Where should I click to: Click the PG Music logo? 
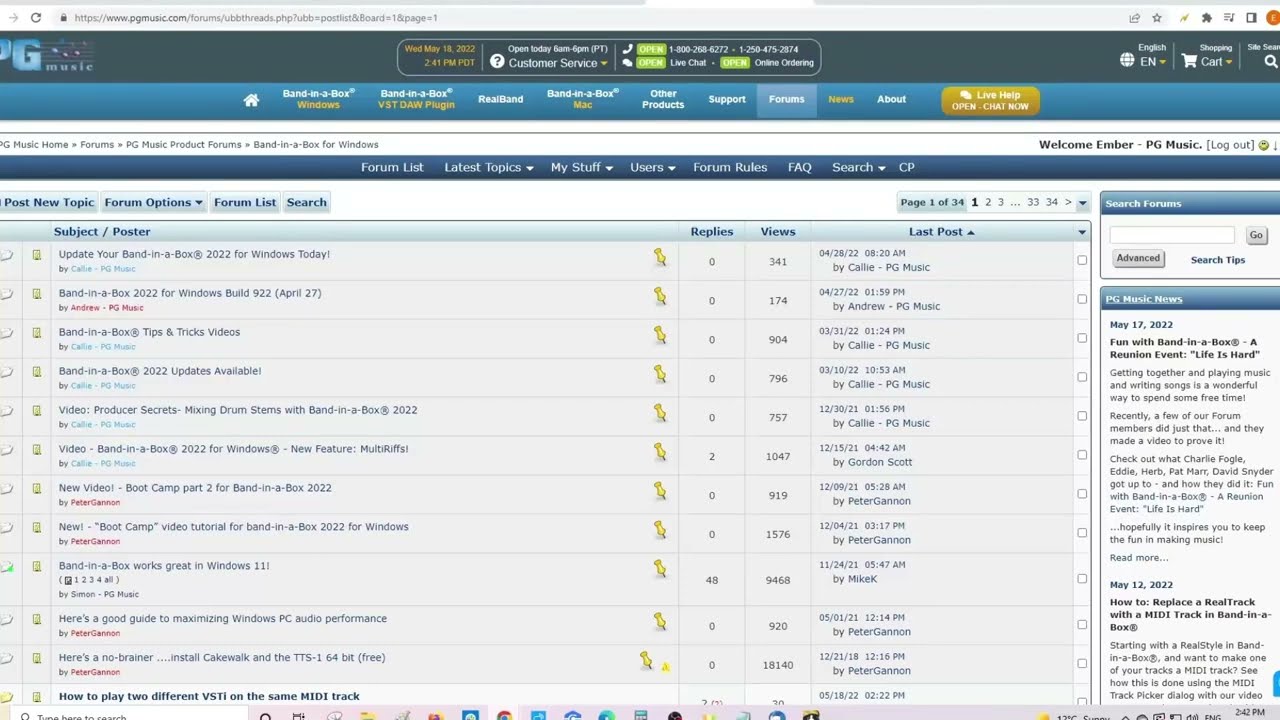tap(47, 56)
